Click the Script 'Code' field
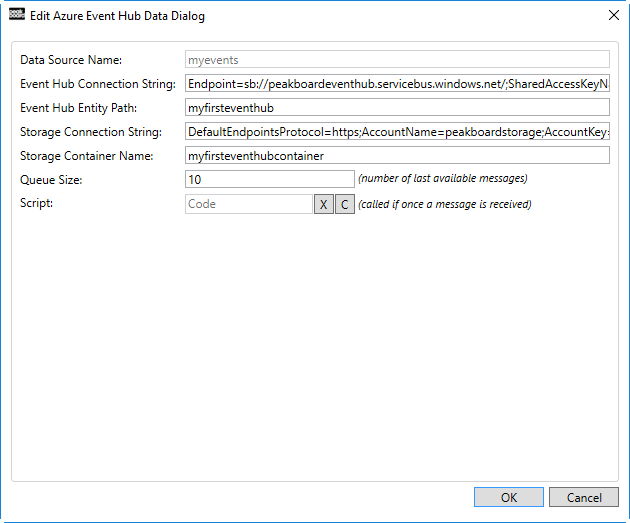630x523 pixels. pyautogui.click(x=249, y=204)
